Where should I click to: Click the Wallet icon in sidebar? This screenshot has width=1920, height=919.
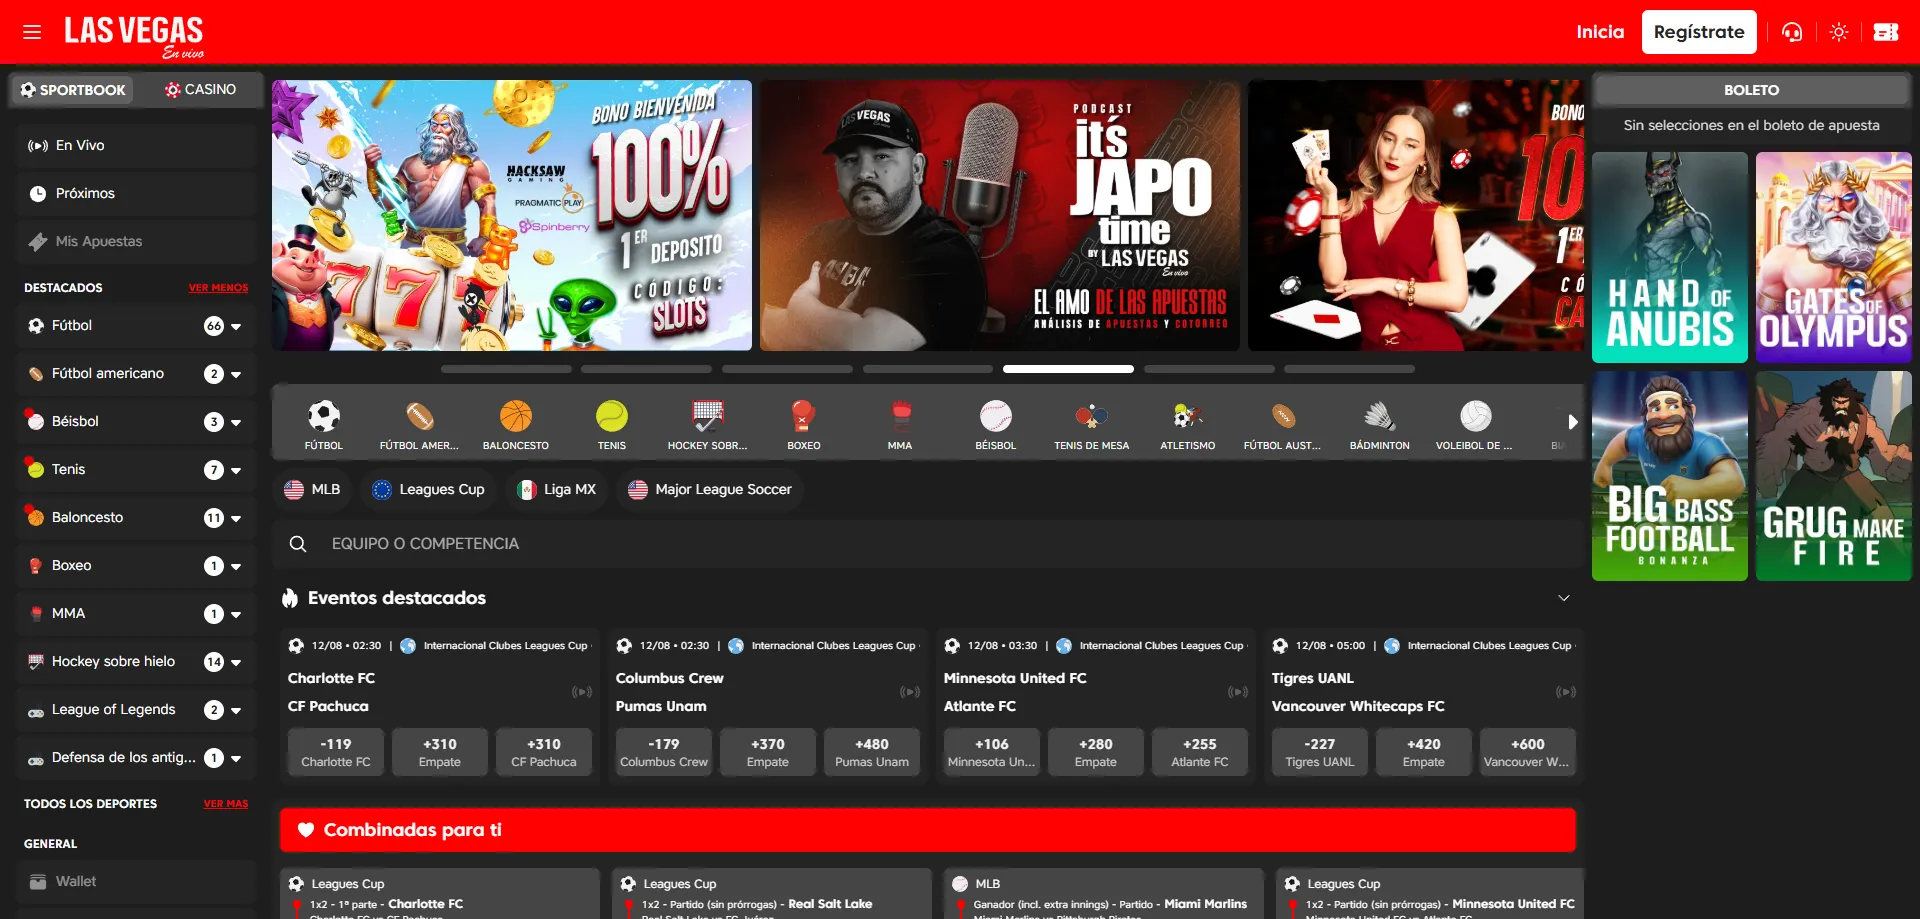pyautogui.click(x=38, y=882)
